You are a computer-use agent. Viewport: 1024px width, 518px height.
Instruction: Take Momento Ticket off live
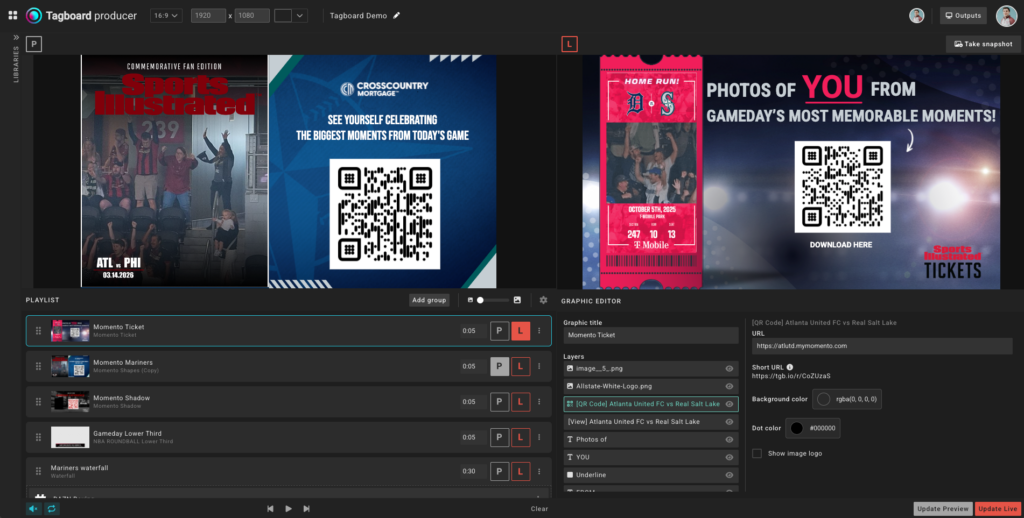coord(520,331)
